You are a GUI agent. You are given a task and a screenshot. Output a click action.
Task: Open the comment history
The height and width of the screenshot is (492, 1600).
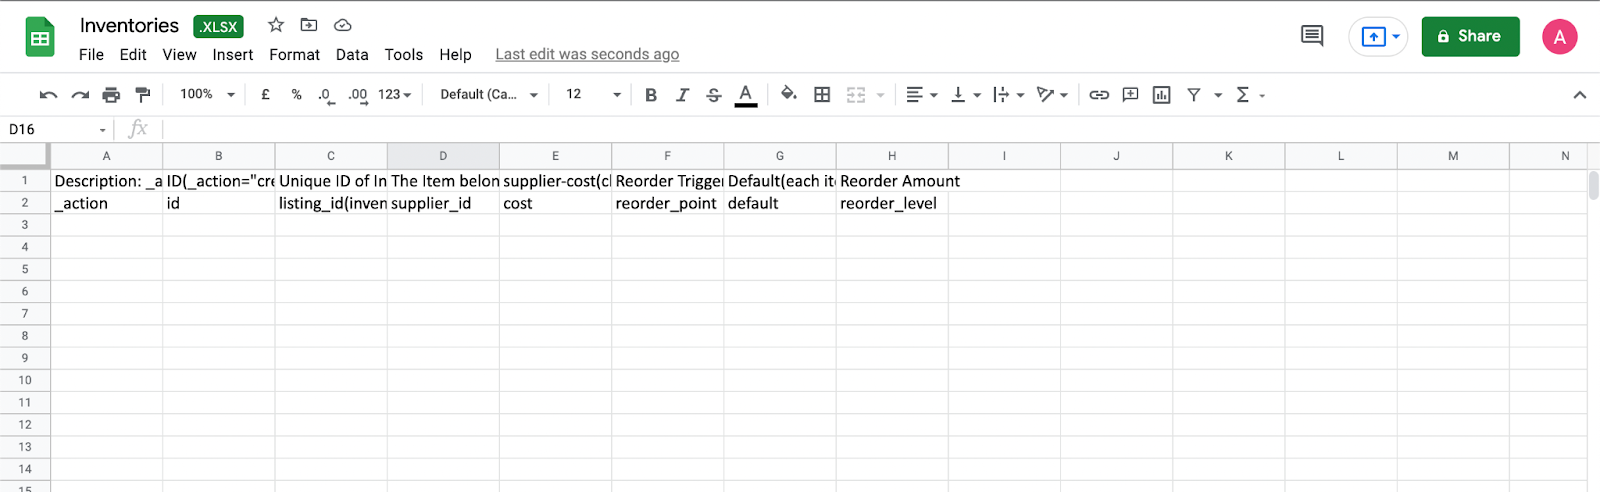coord(1312,36)
